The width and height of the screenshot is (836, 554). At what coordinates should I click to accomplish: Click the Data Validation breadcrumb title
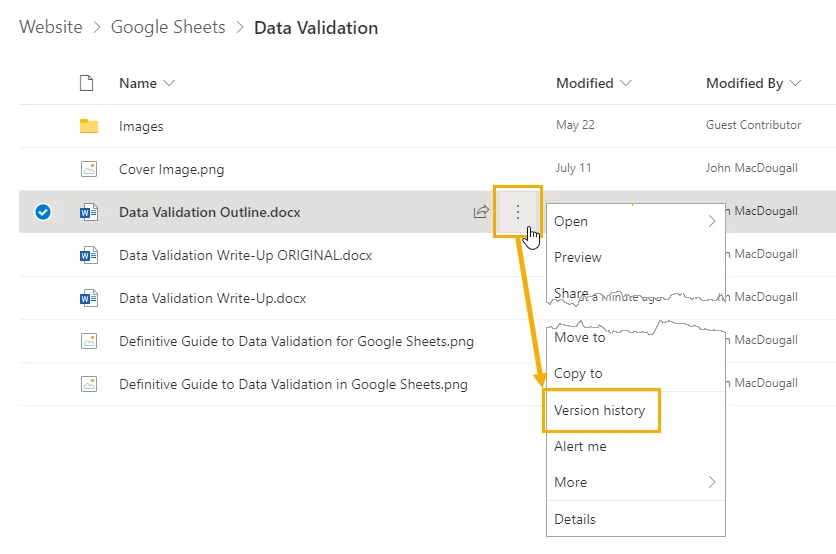[x=316, y=28]
